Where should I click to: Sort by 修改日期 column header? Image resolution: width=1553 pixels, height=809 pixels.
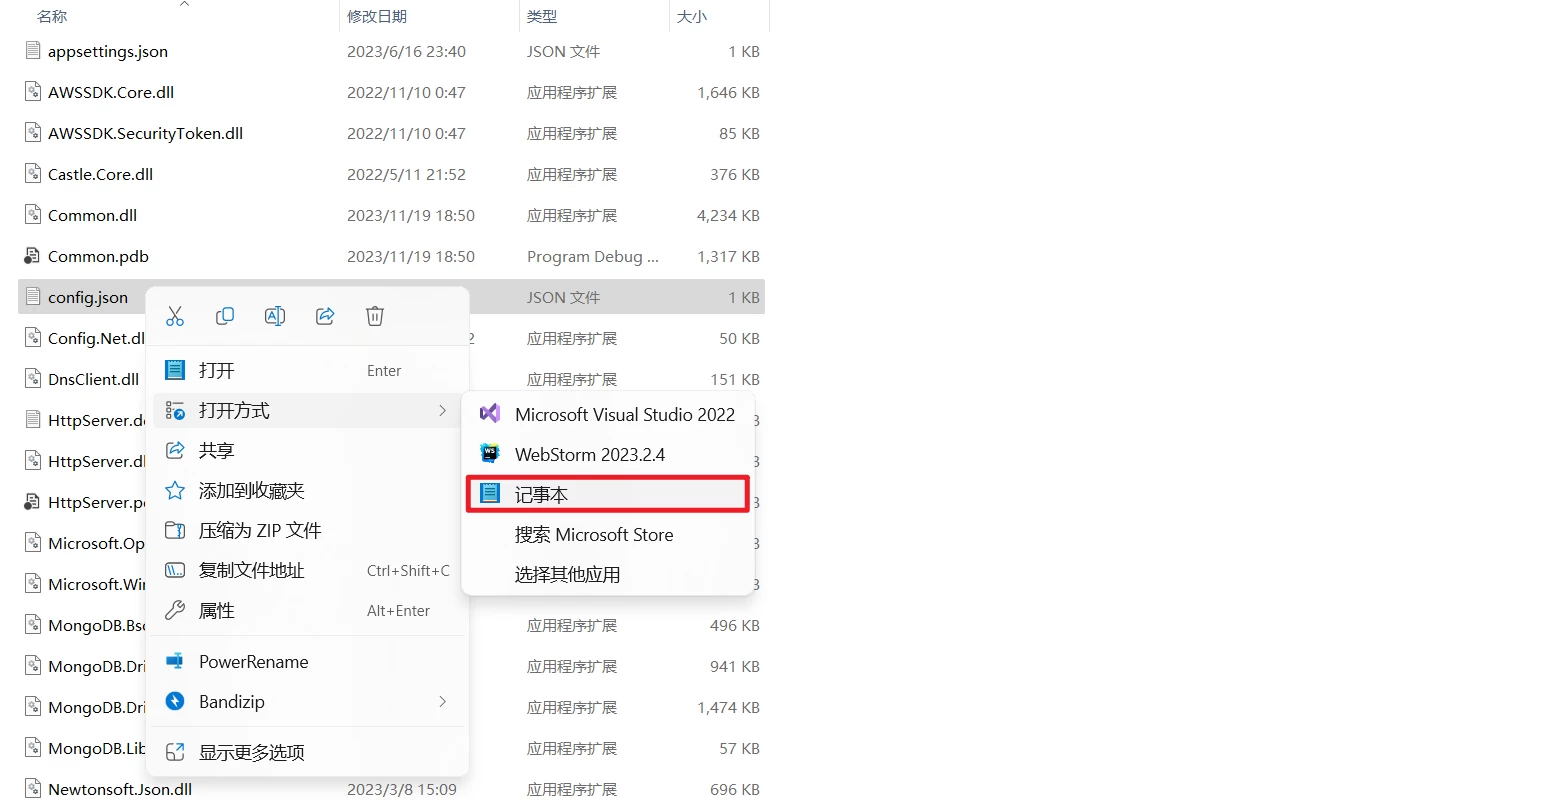pos(377,17)
